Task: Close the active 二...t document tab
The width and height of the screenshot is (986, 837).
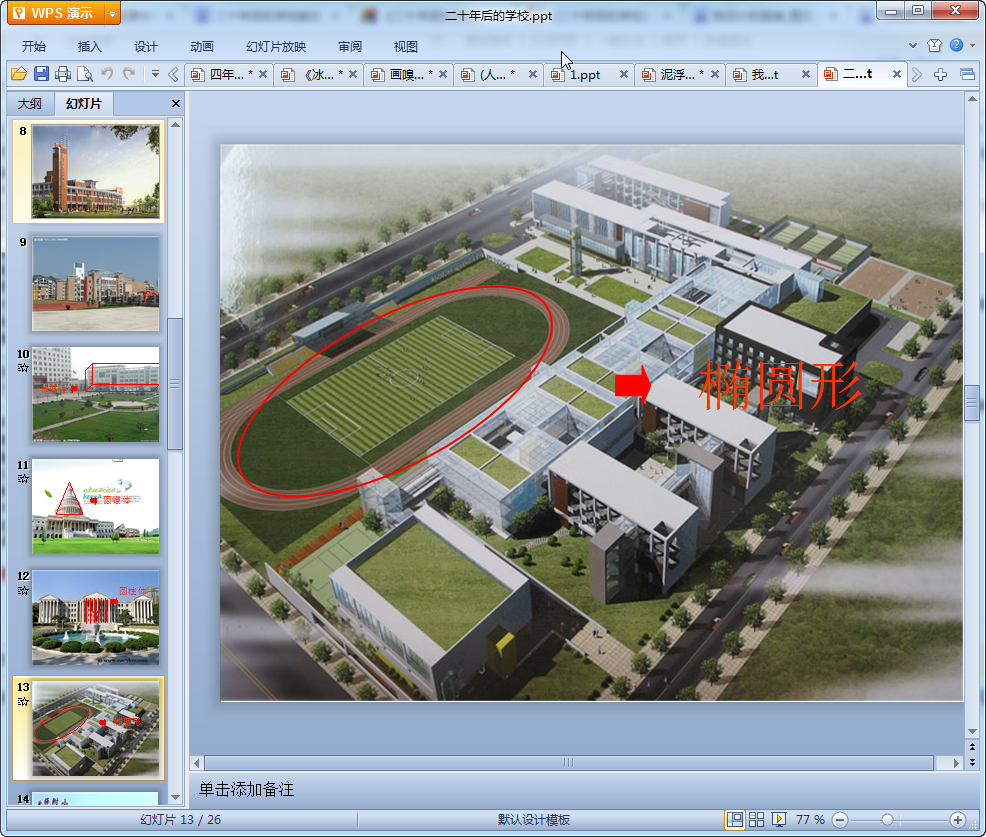Action: tap(897, 74)
